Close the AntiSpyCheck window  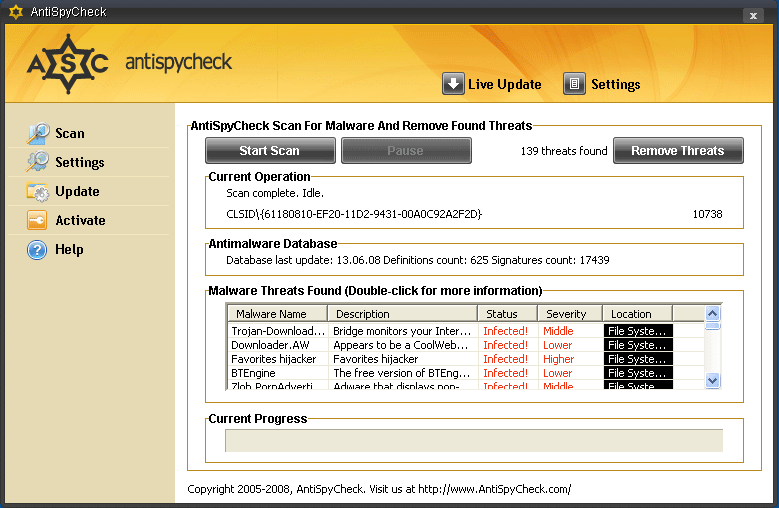coord(751,15)
